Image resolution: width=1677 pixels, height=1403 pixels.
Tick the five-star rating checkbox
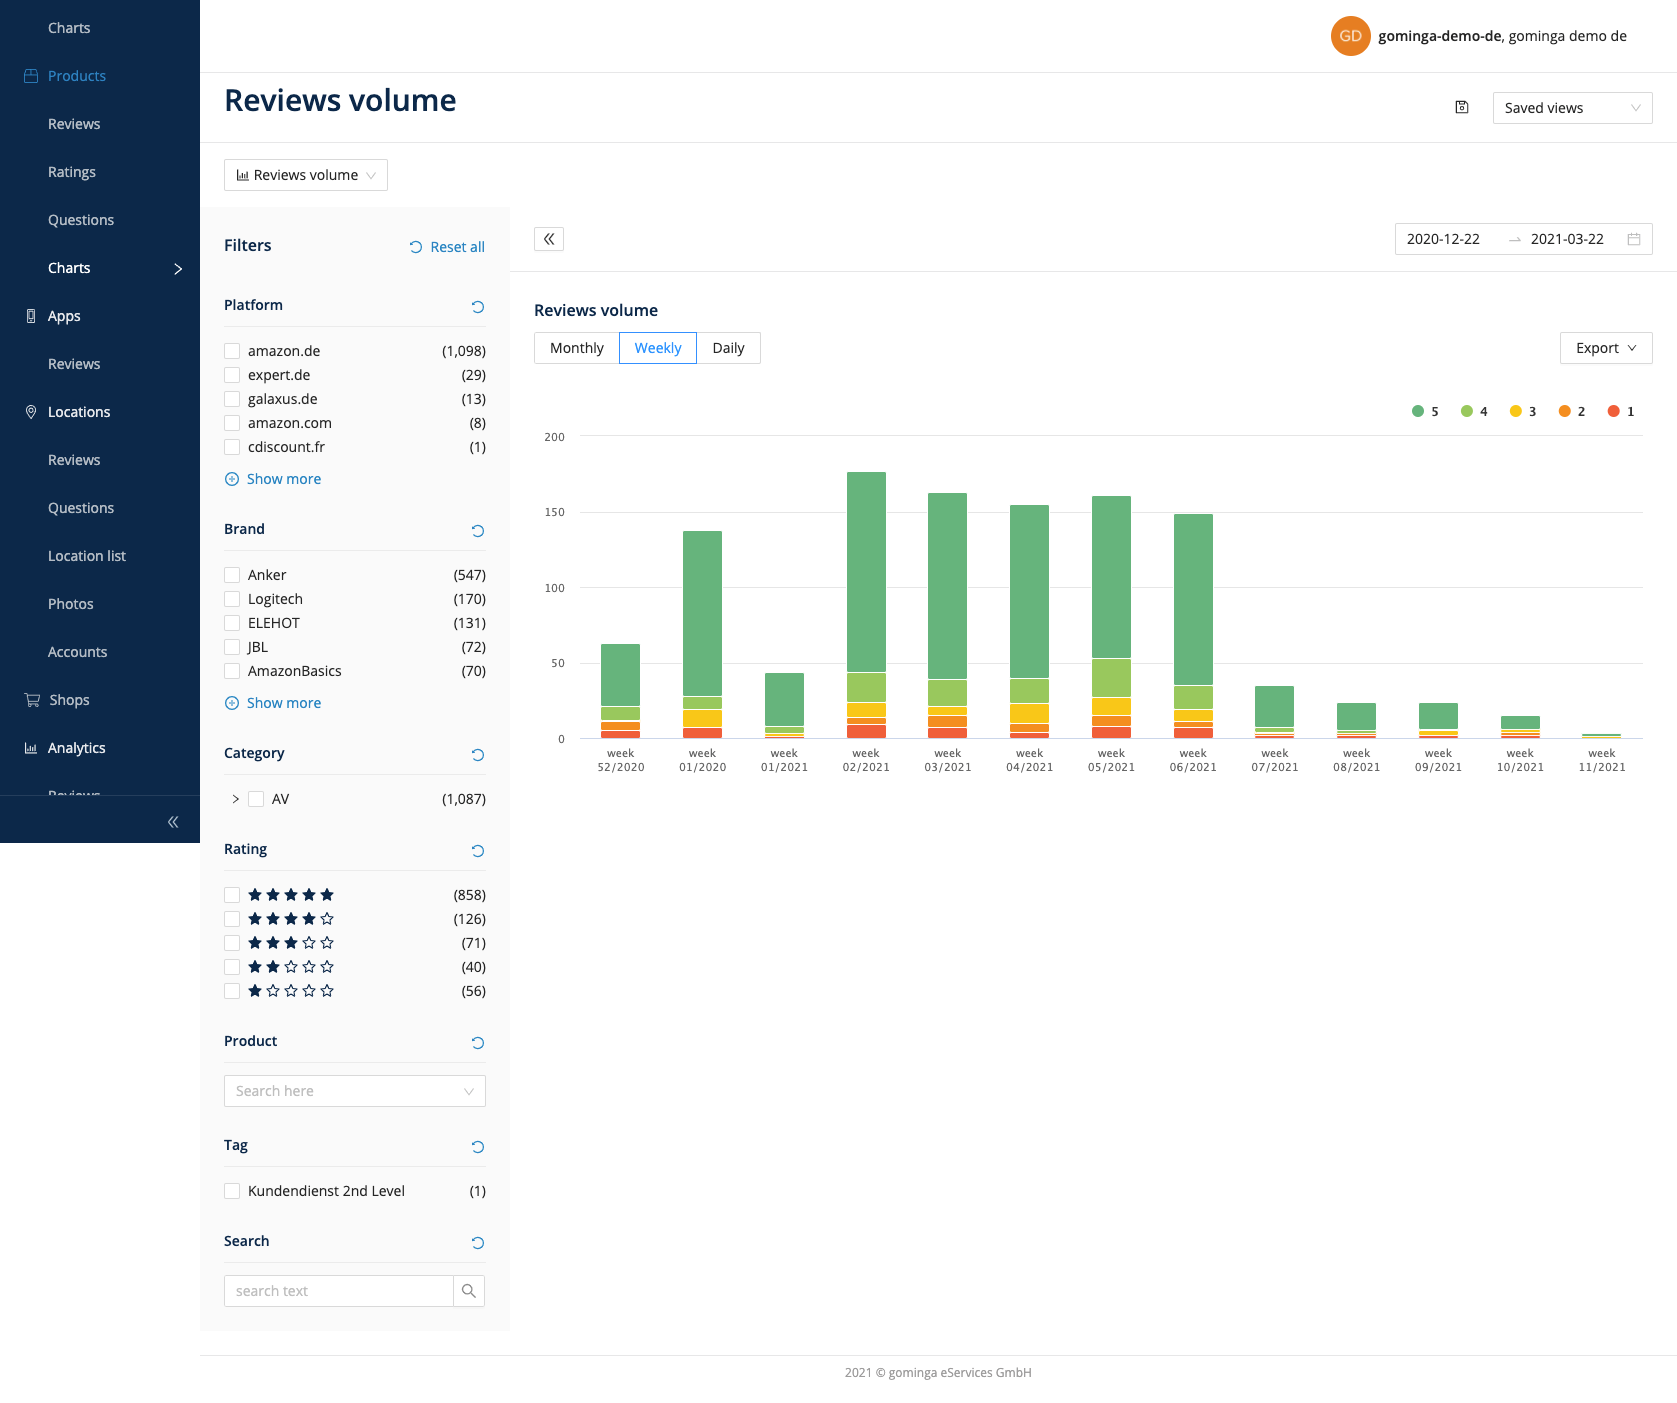pyautogui.click(x=232, y=895)
